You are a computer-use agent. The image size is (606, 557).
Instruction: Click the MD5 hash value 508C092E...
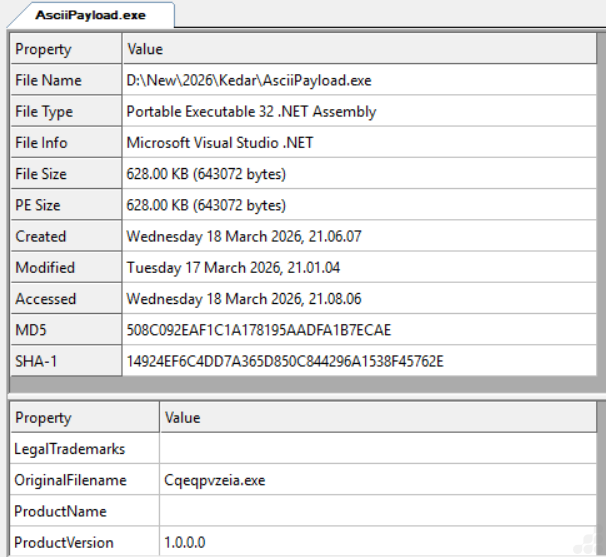click(258, 330)
